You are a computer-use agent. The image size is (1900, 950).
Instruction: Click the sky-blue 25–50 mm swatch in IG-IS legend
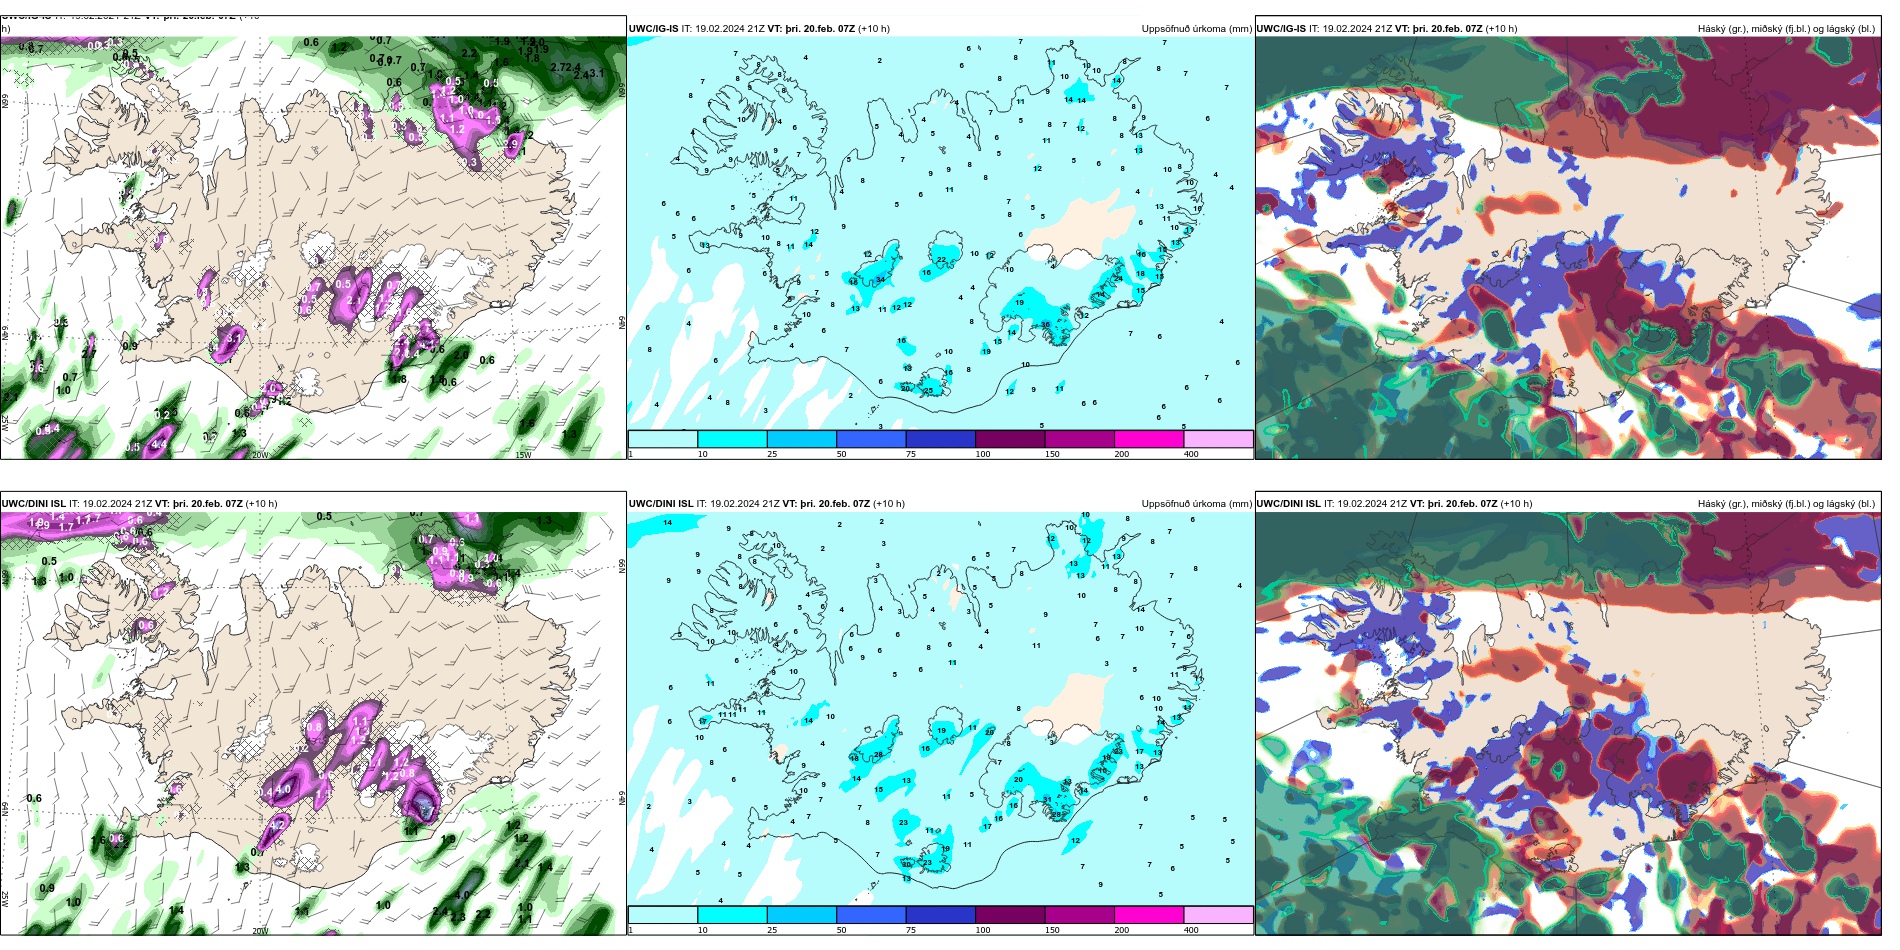tap(802, 439)
